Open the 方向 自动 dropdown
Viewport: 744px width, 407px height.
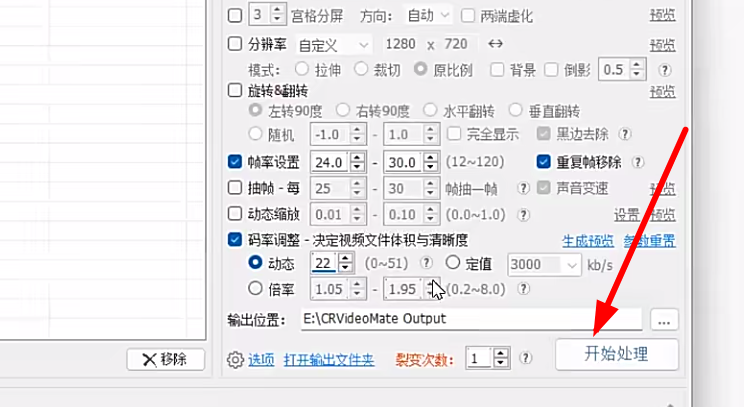click(427, 16)
